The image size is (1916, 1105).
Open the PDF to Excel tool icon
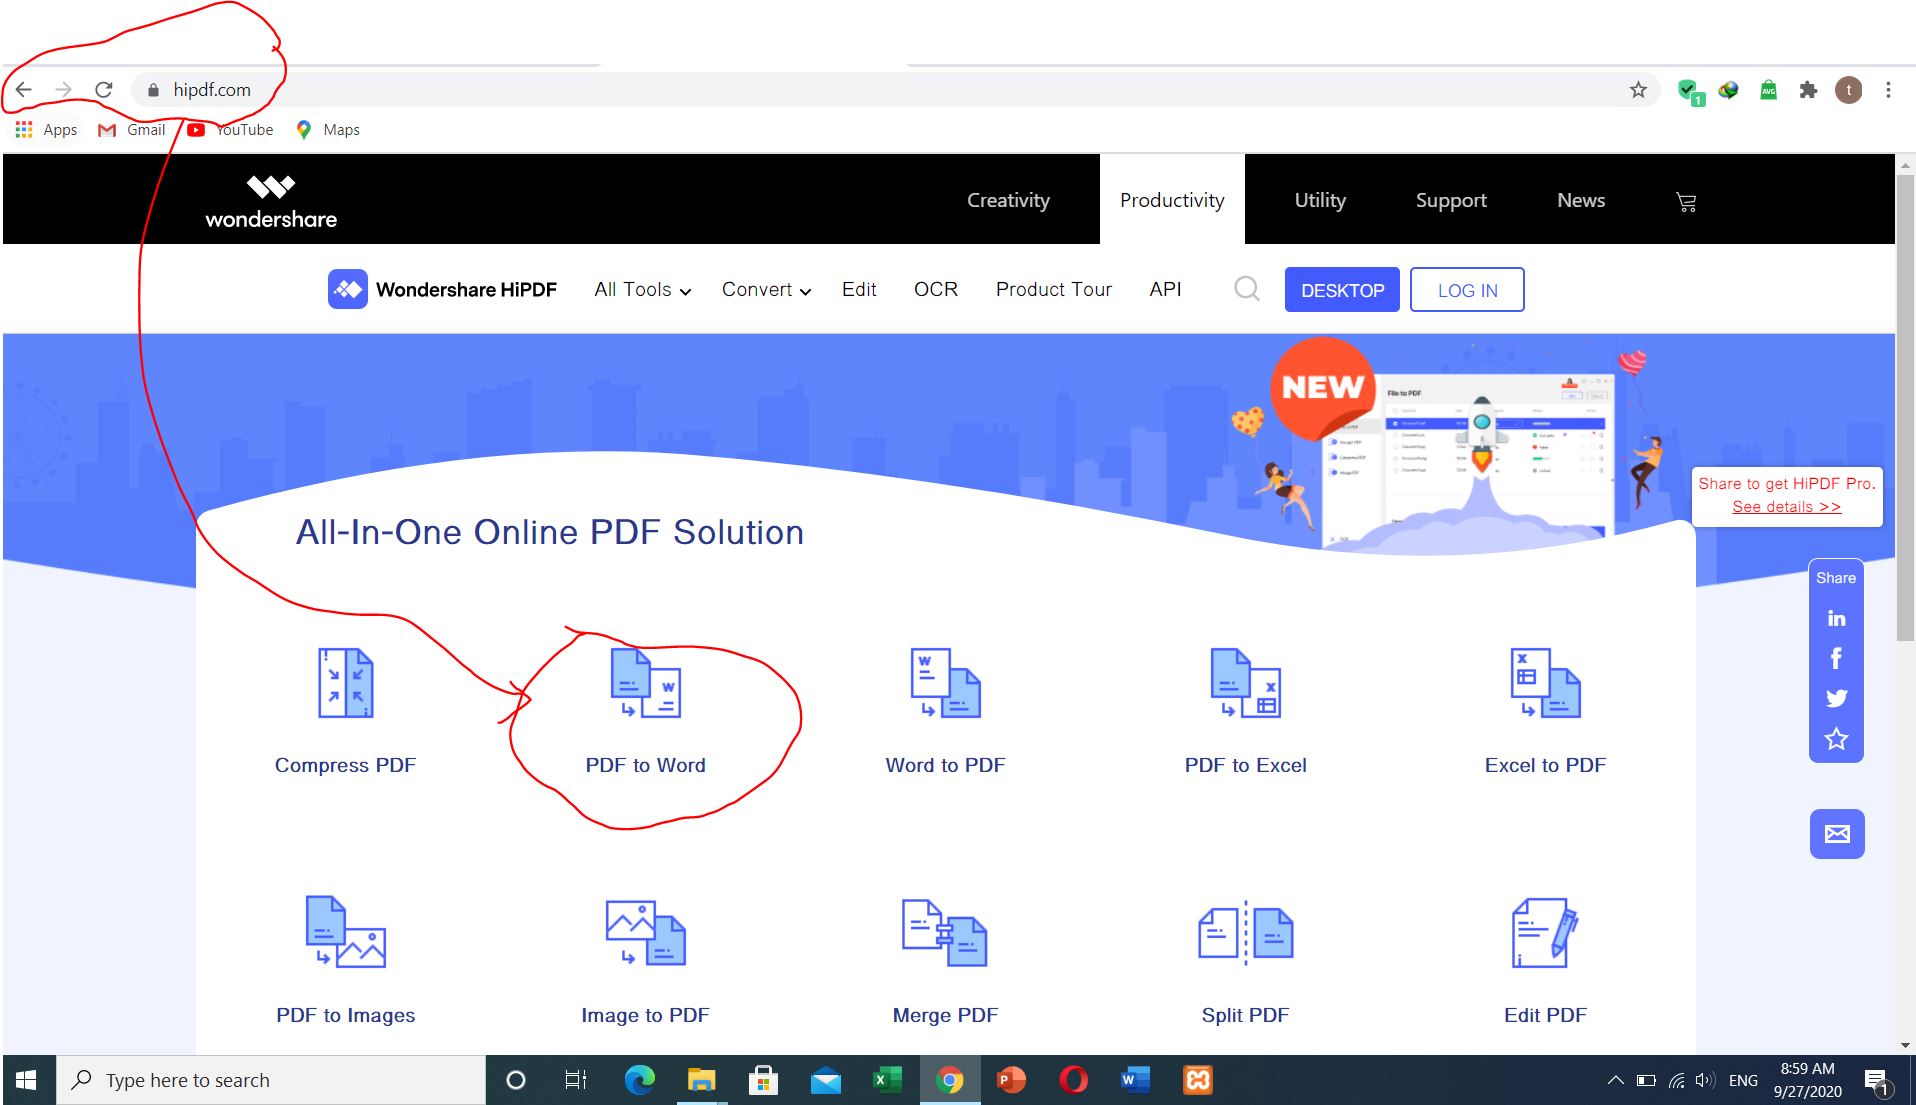[1245, 683]
